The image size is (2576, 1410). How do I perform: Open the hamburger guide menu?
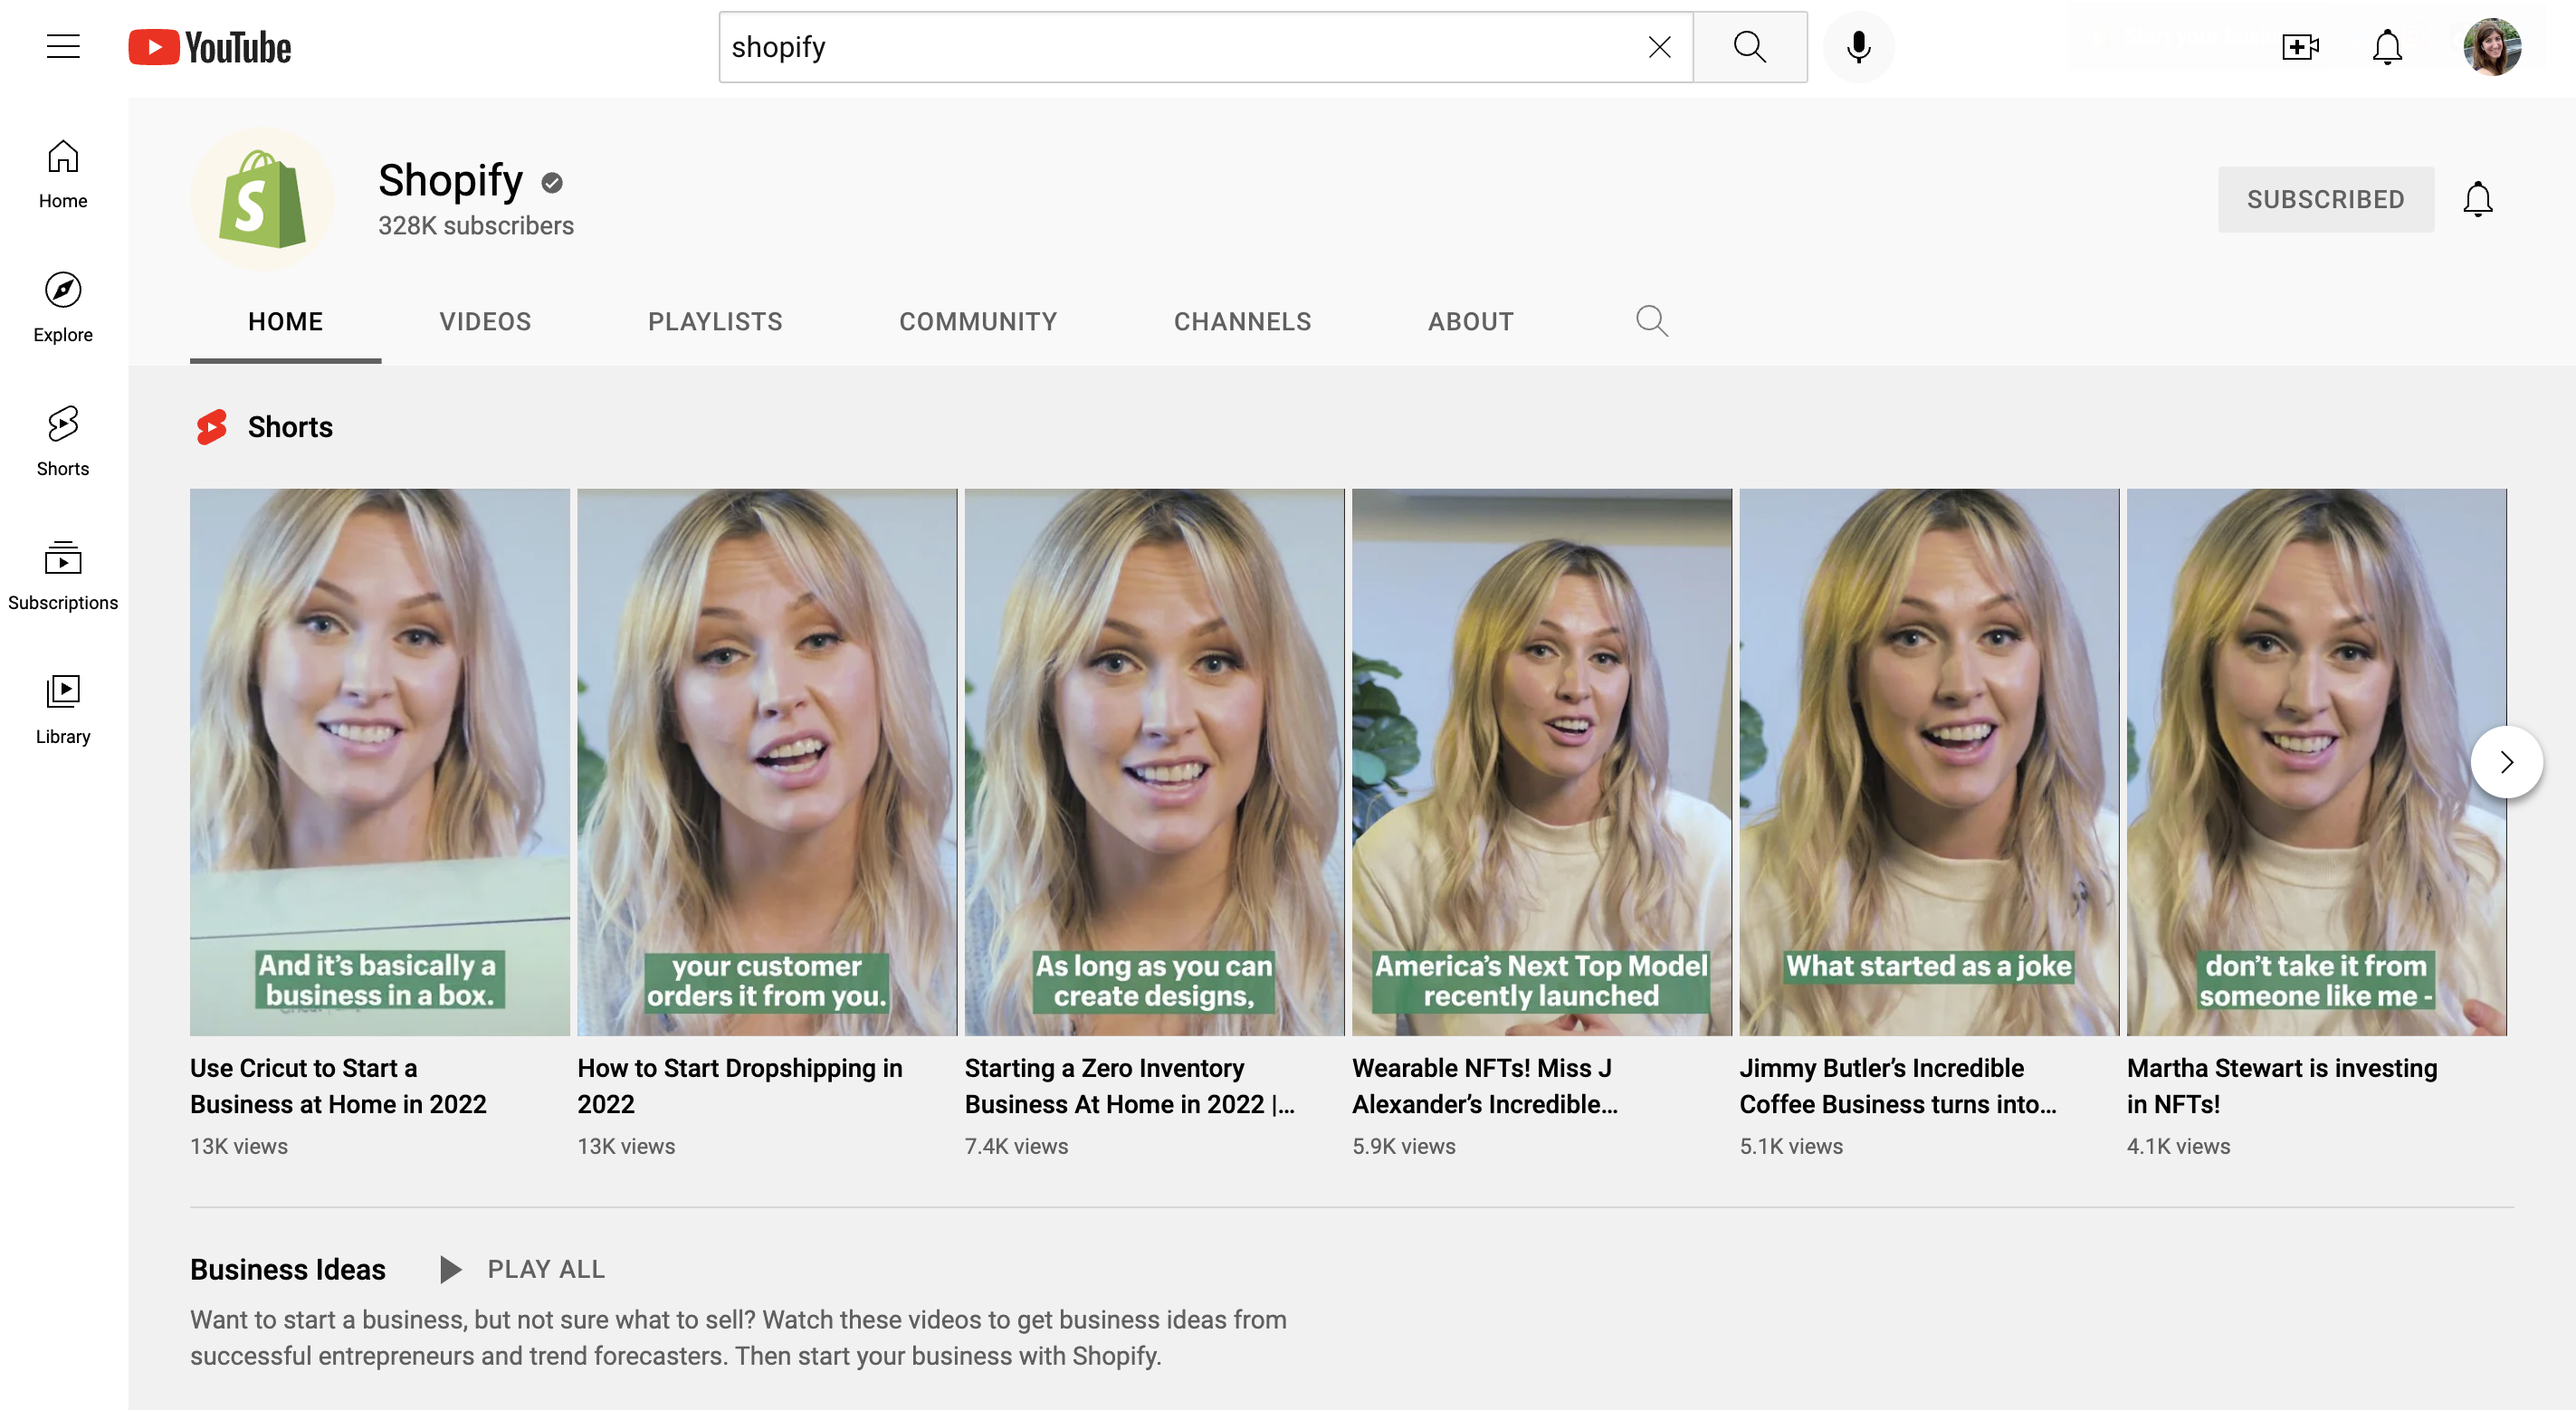pyautogui.click(x=63, y=47)
